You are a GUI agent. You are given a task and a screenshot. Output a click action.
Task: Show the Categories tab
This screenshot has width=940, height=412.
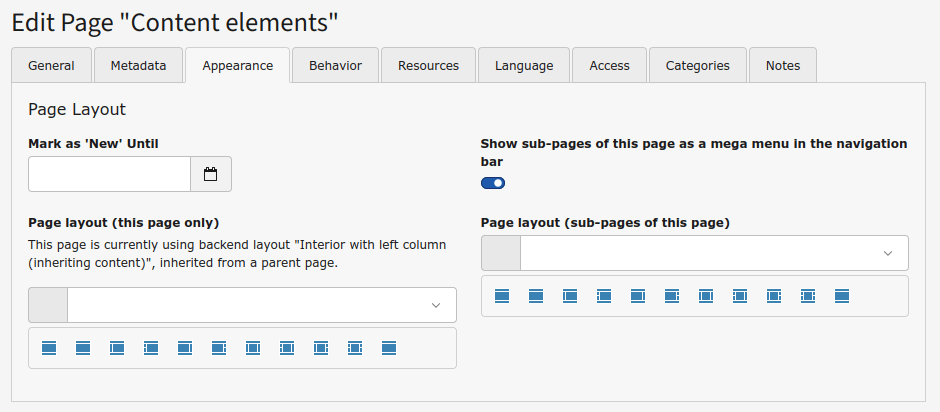point(697,65)
